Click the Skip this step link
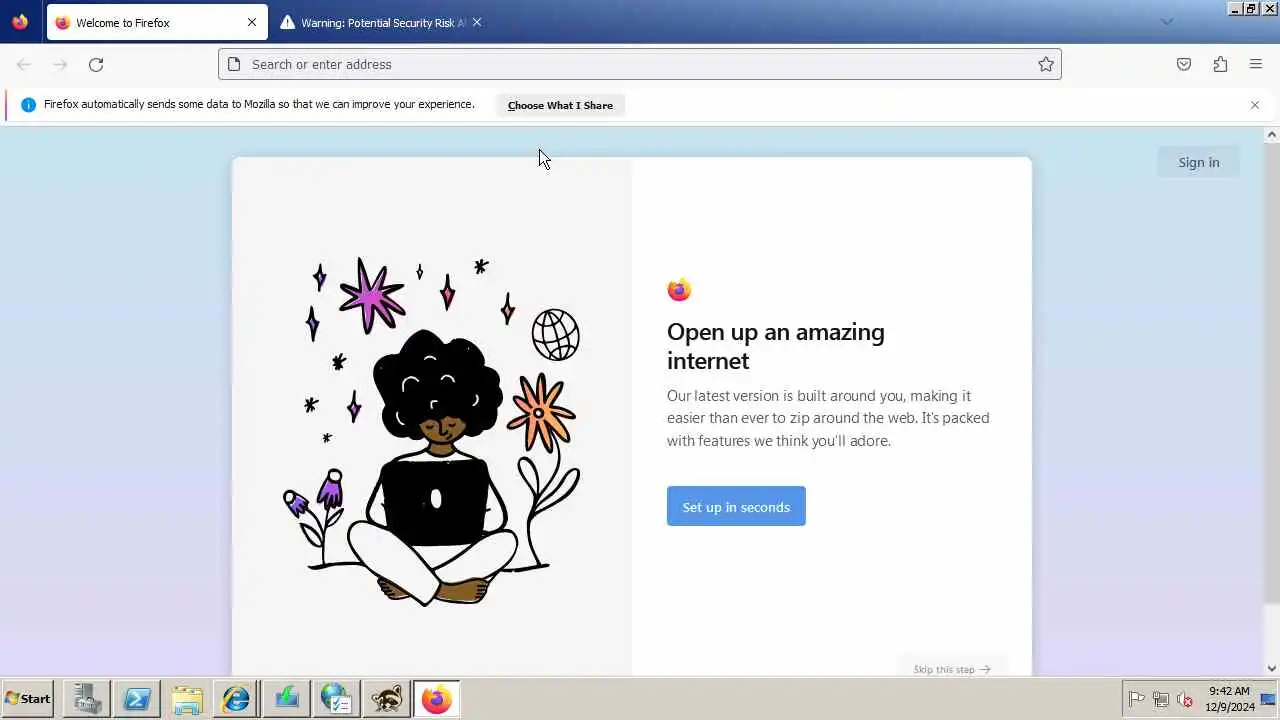The width and height of the screenshot is (1280, 720). coord(951,669)
